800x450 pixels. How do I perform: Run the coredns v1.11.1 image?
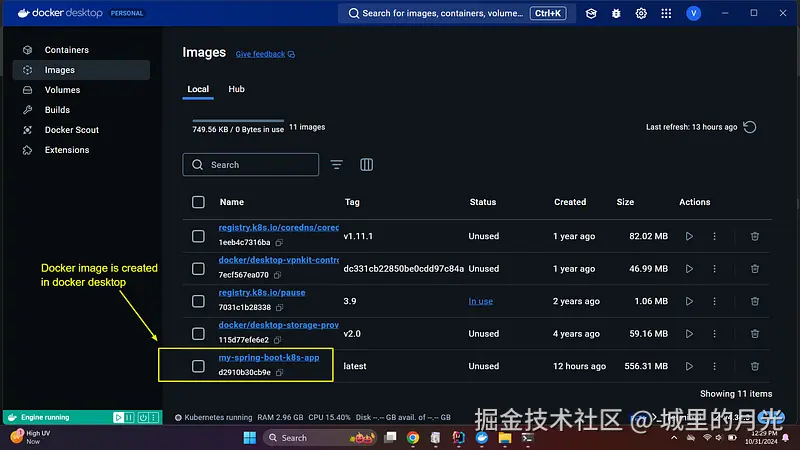click(x=689, y=236)
